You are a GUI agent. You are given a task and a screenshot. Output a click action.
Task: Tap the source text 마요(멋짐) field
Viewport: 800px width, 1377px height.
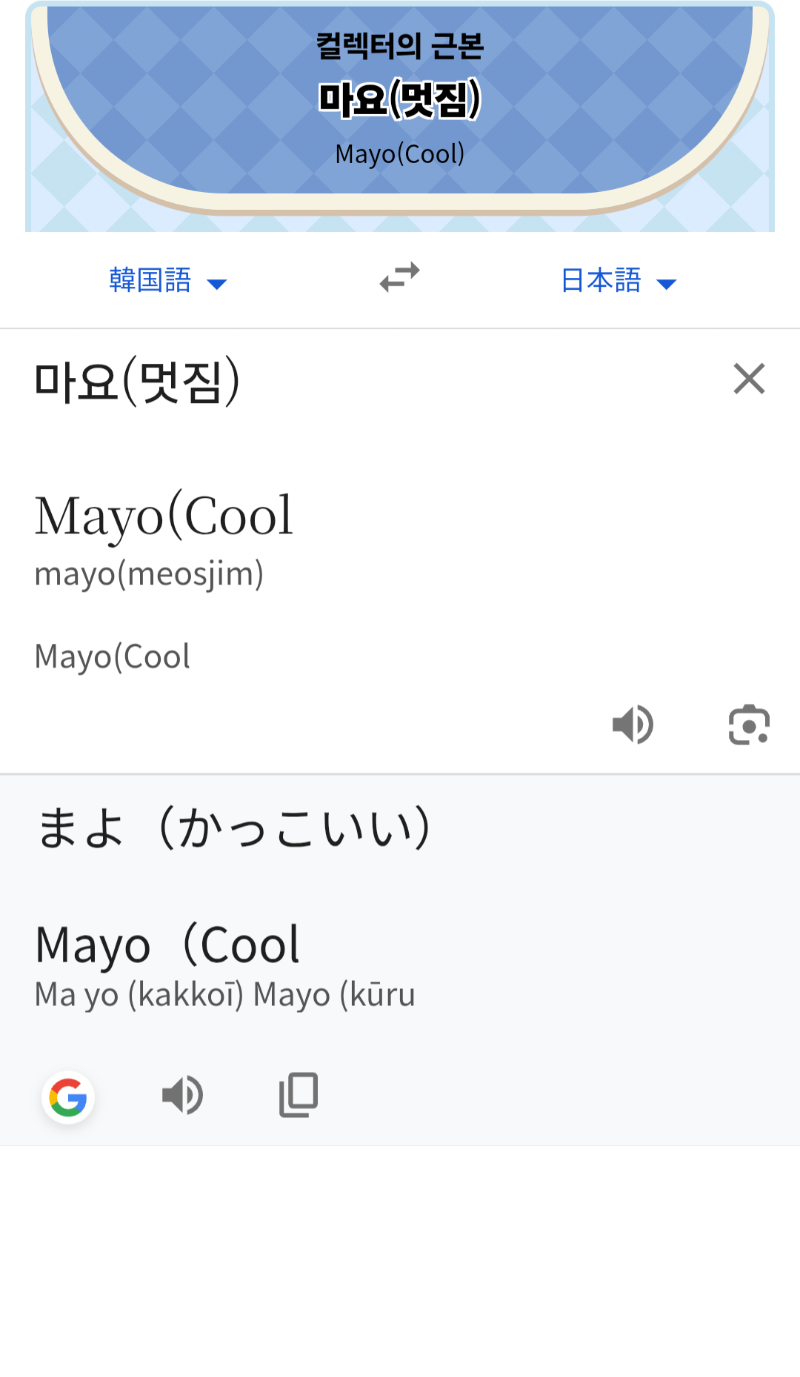(138, 383)
